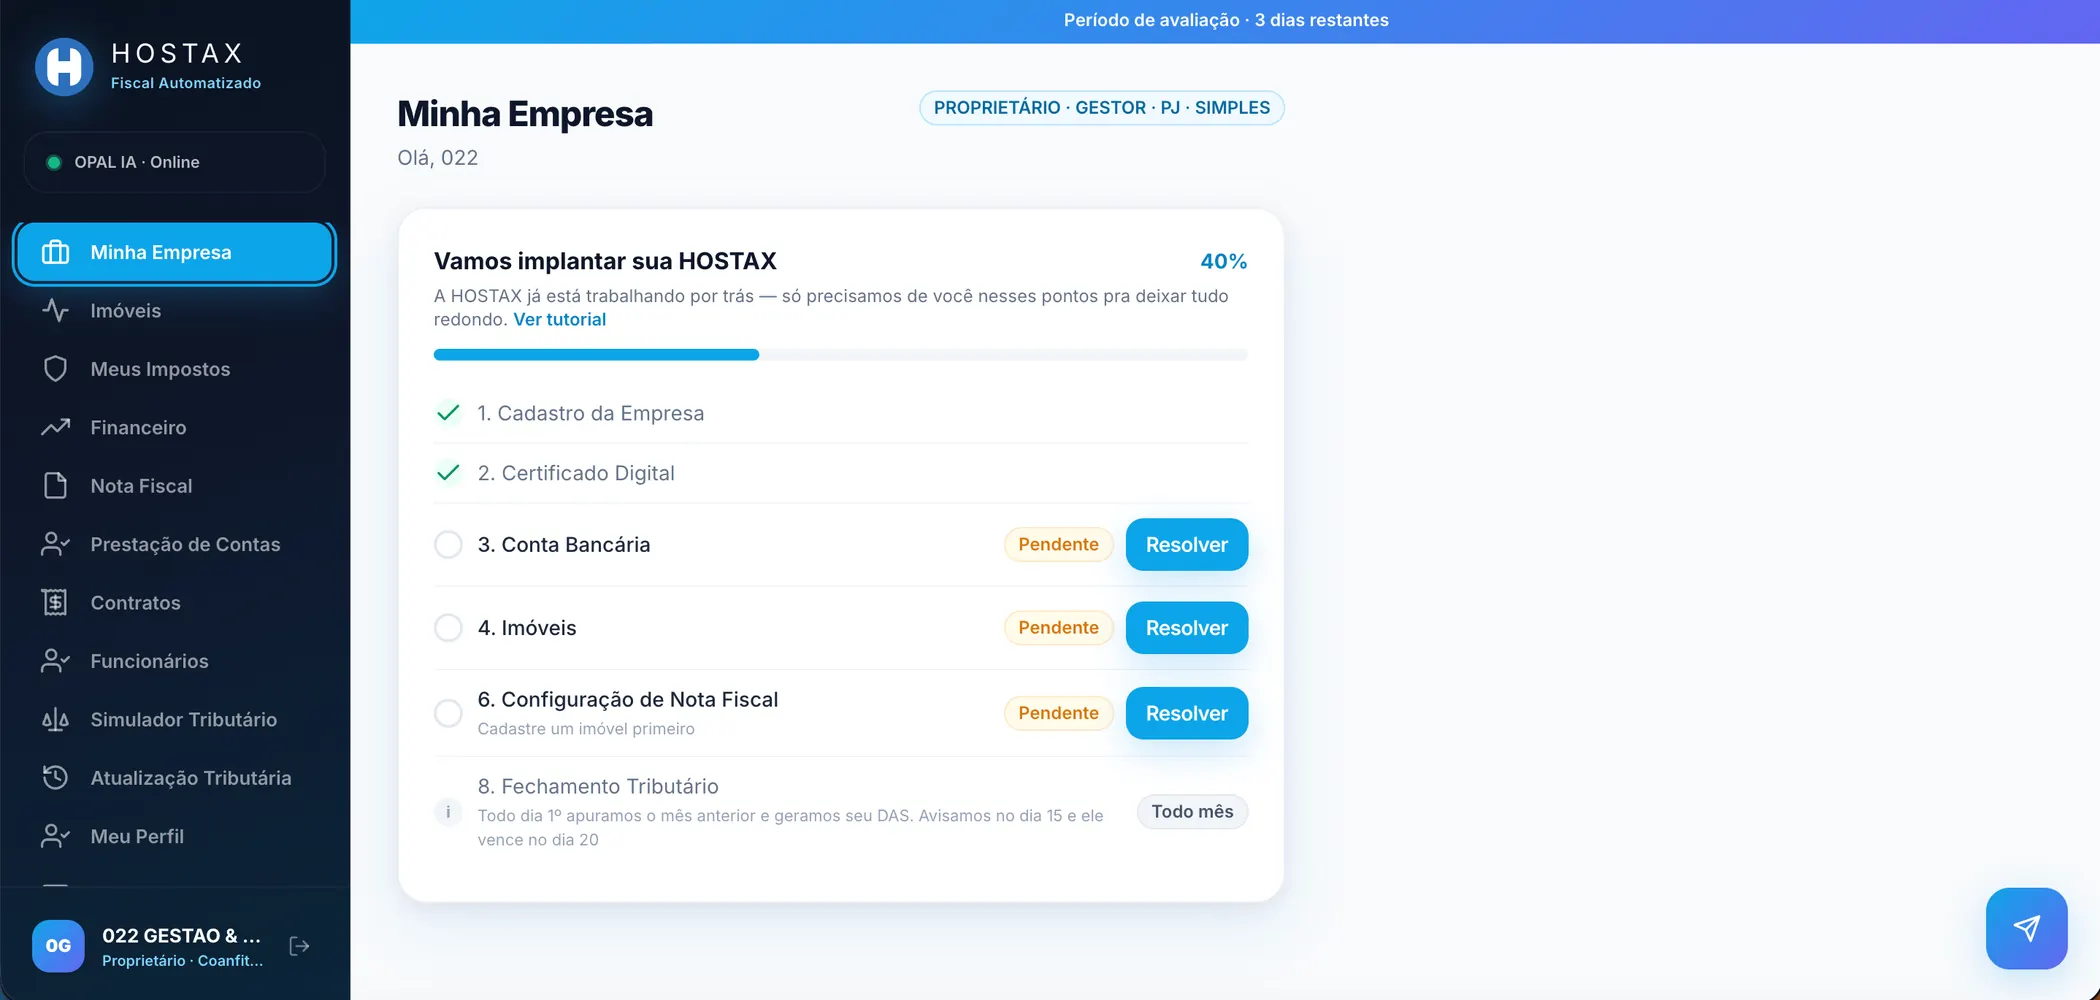
Task: Click the Imóveis activity icon
Action: coord(55,311)
